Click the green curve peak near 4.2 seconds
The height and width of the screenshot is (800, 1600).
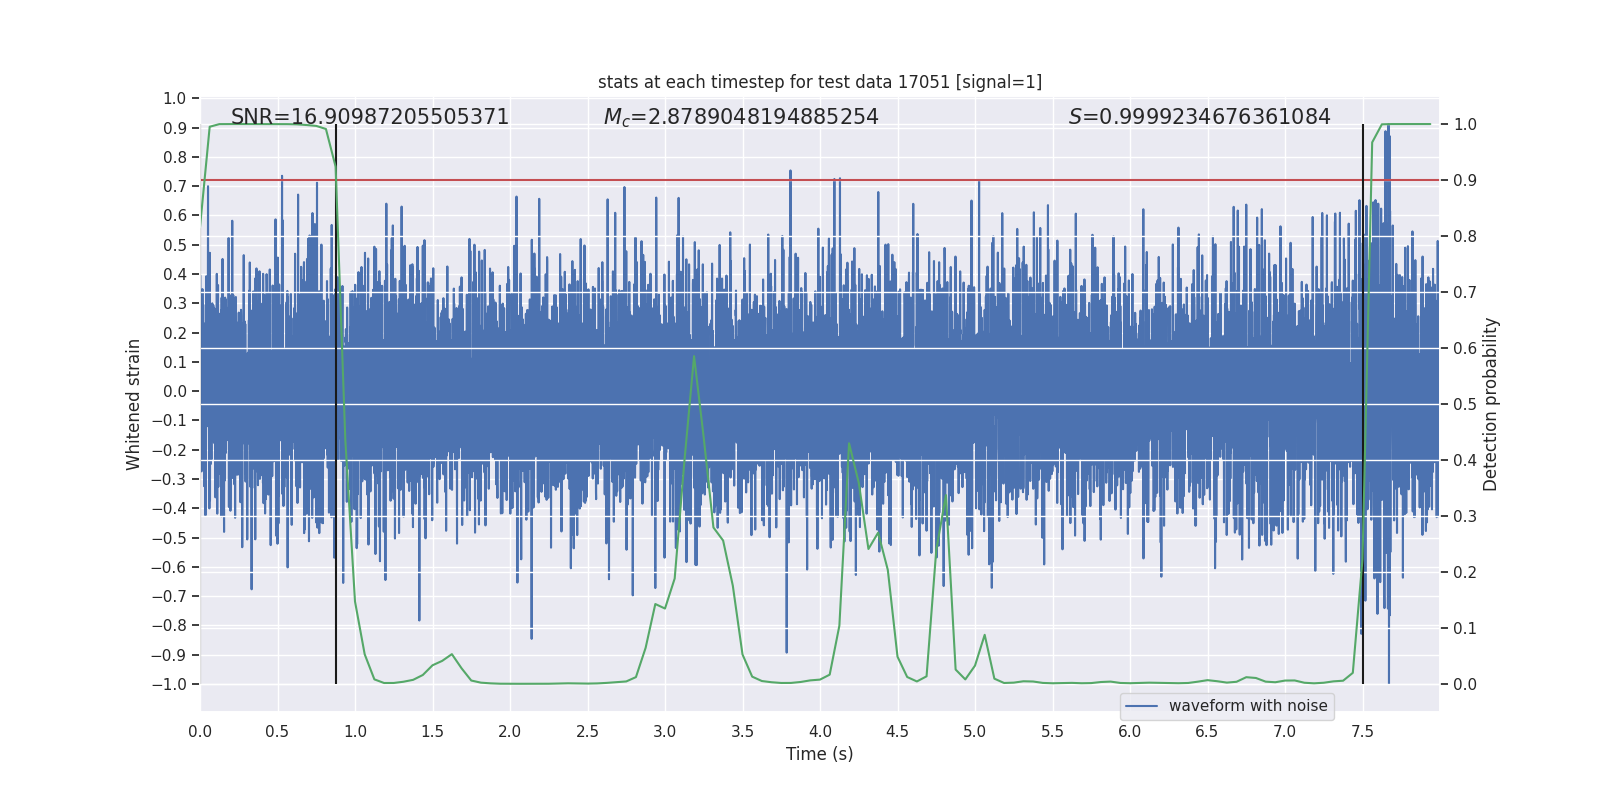849,443
